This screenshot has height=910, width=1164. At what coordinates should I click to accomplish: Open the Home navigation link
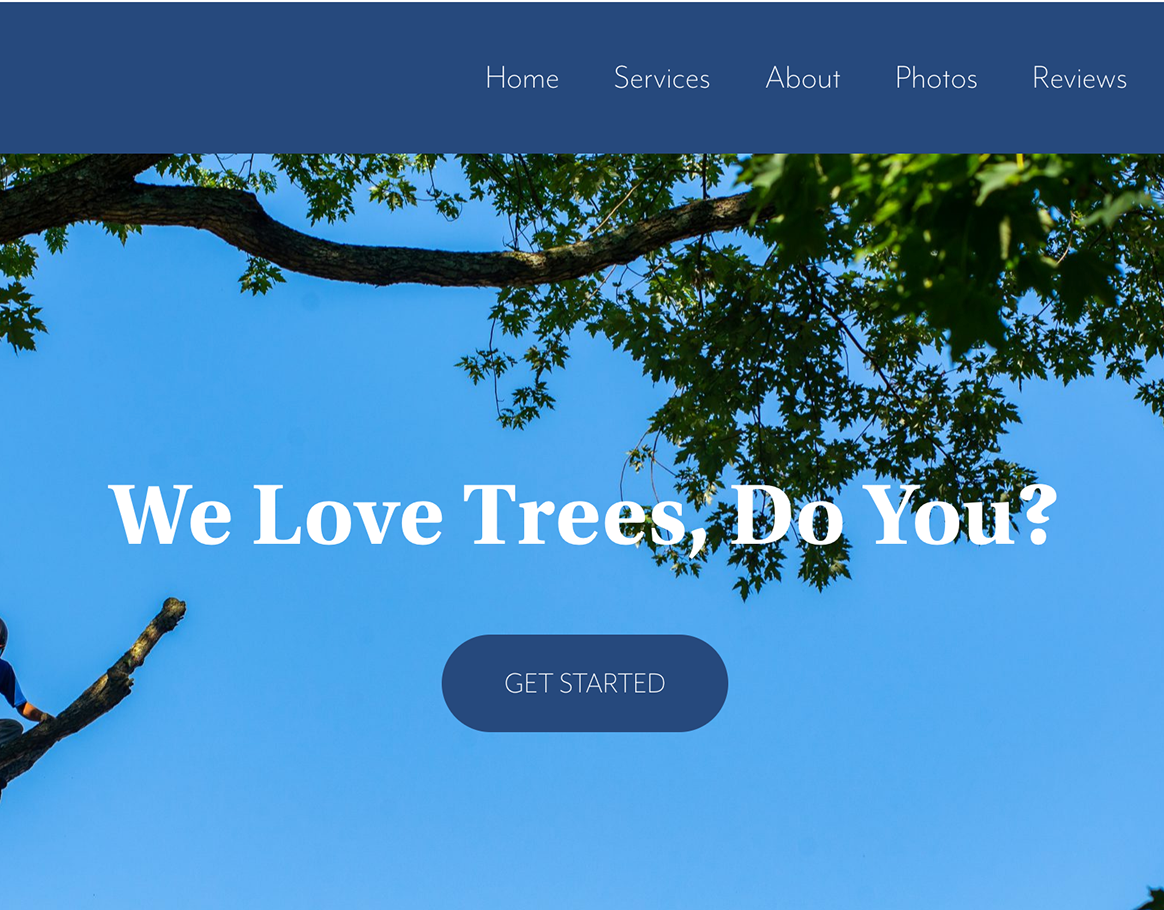(522, 78)
